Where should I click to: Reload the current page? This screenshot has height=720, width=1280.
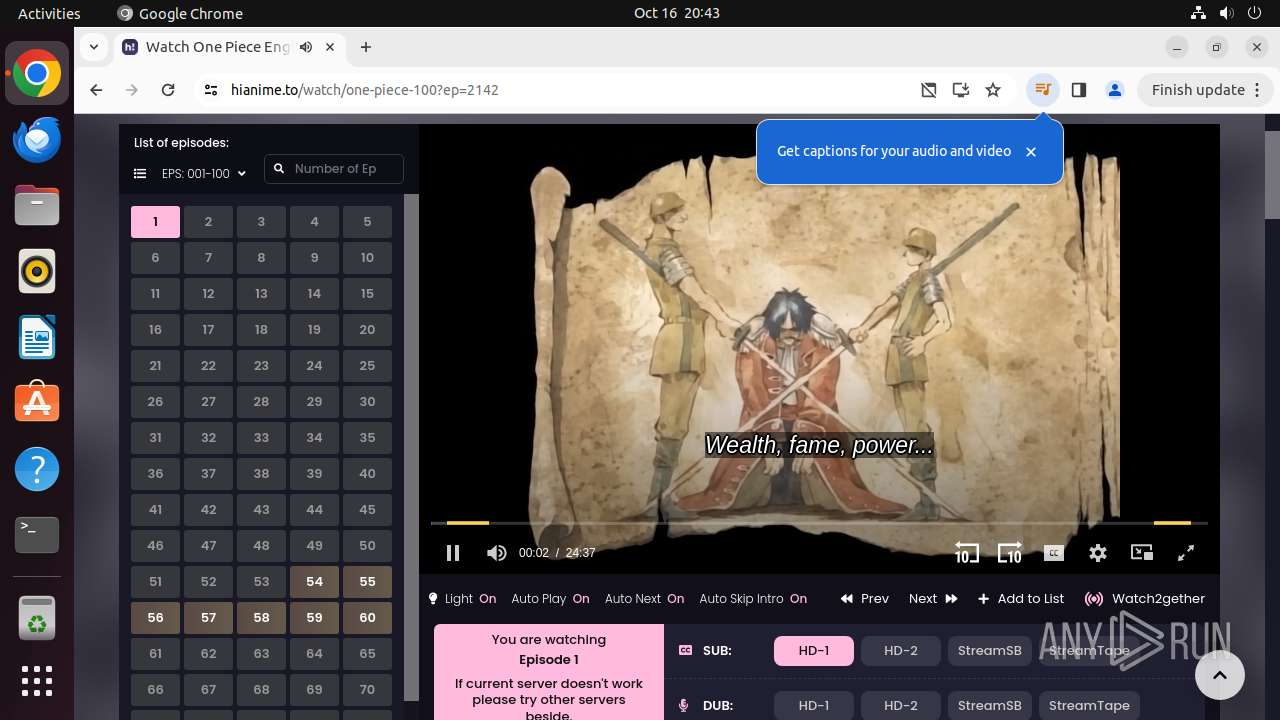pyautogui.click(x=168, y=90)
